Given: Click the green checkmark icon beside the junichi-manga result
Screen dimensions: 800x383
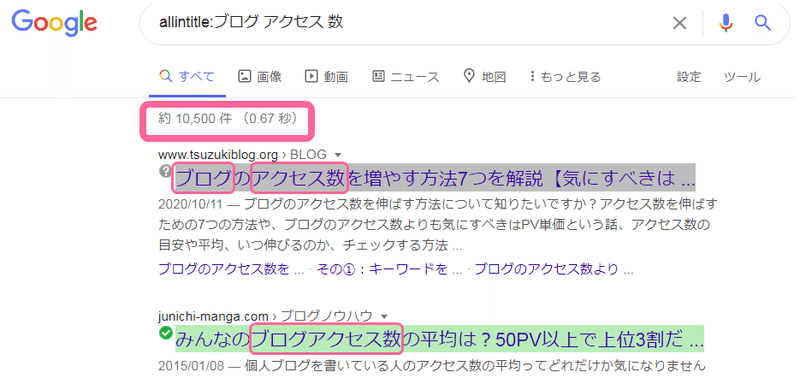Looking at the screenshot, I should (165, 333).
